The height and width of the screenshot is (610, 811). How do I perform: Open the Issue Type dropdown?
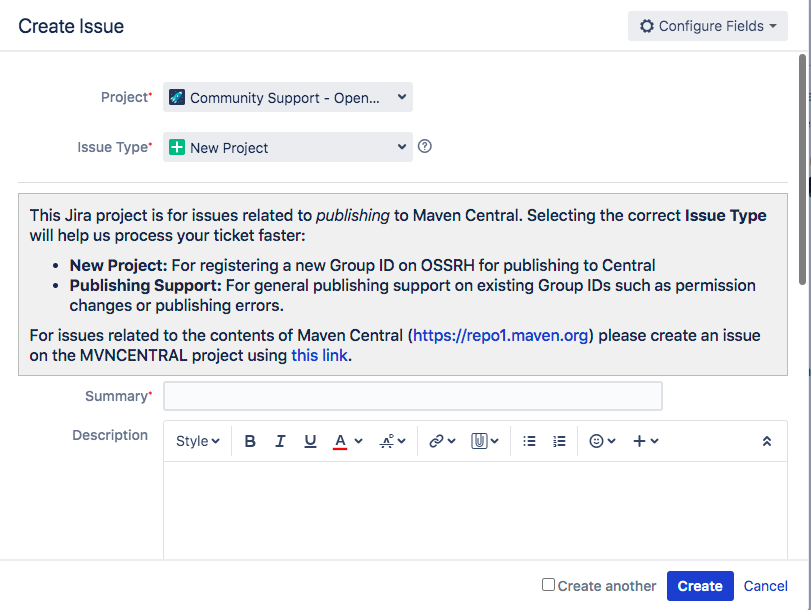coord(288,147)
